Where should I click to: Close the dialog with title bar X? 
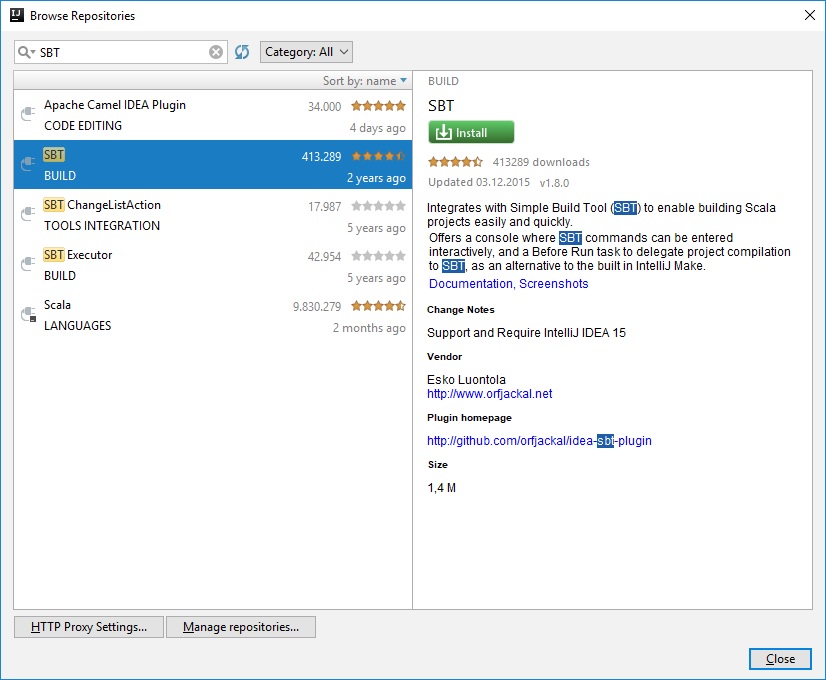point(810,15)
